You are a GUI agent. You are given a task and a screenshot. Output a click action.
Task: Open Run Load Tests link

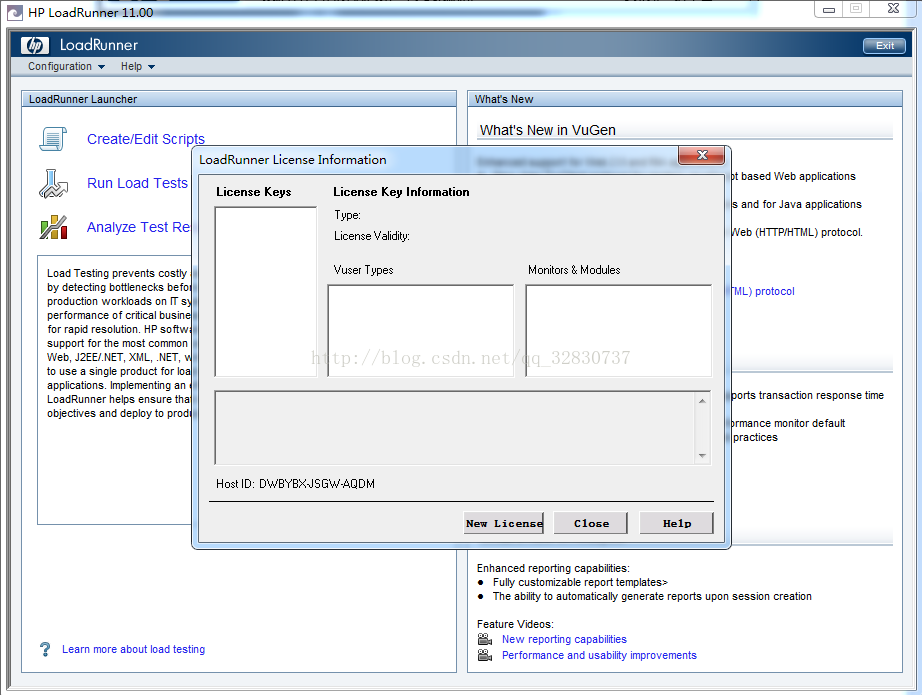click(x=137, y=183)
